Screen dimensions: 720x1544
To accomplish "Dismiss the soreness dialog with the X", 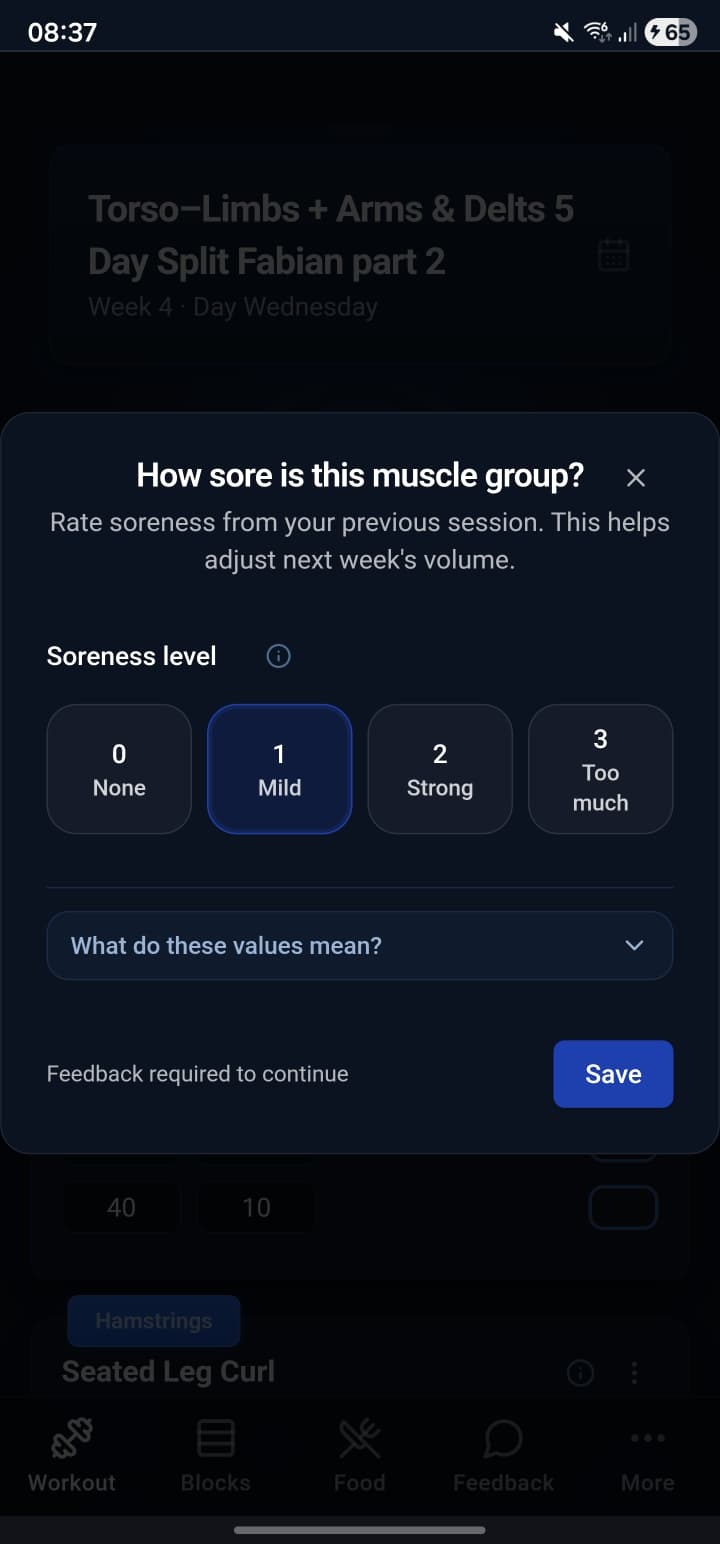I will (x=636, y=477).
